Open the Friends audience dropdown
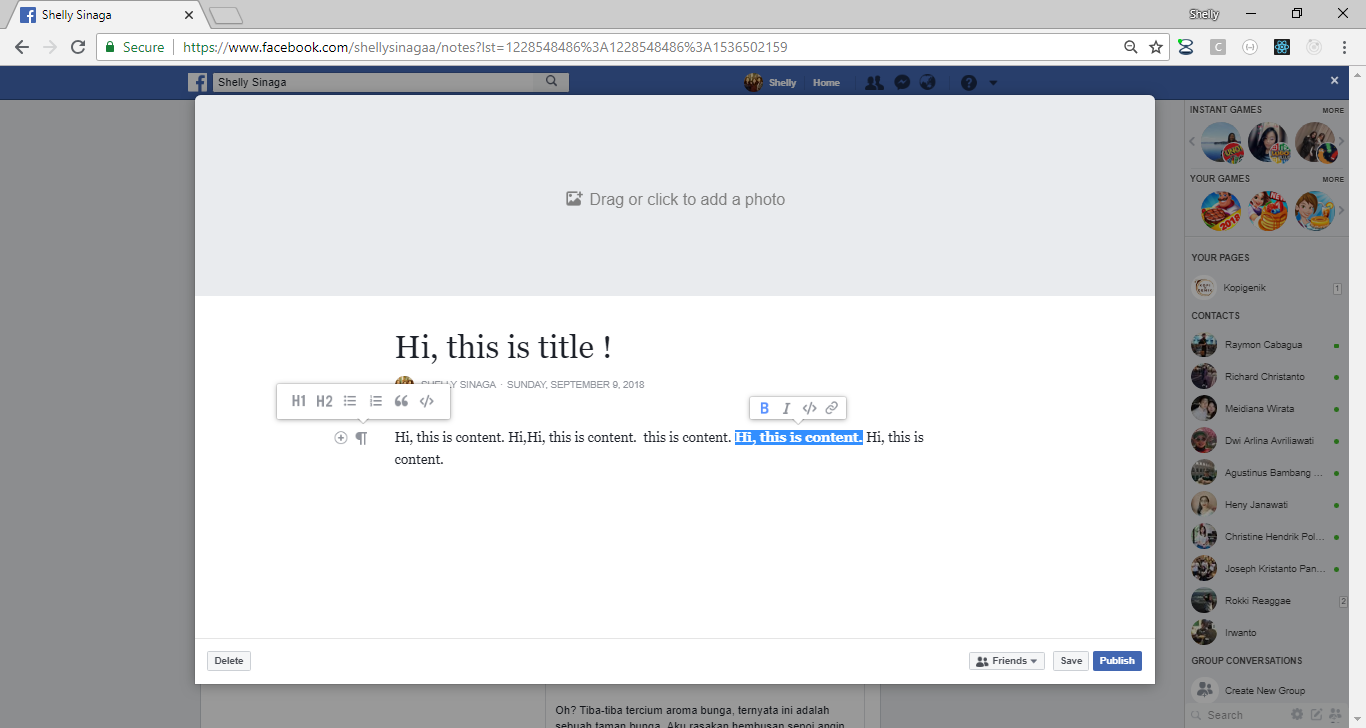 click(x=1006, y=660)
